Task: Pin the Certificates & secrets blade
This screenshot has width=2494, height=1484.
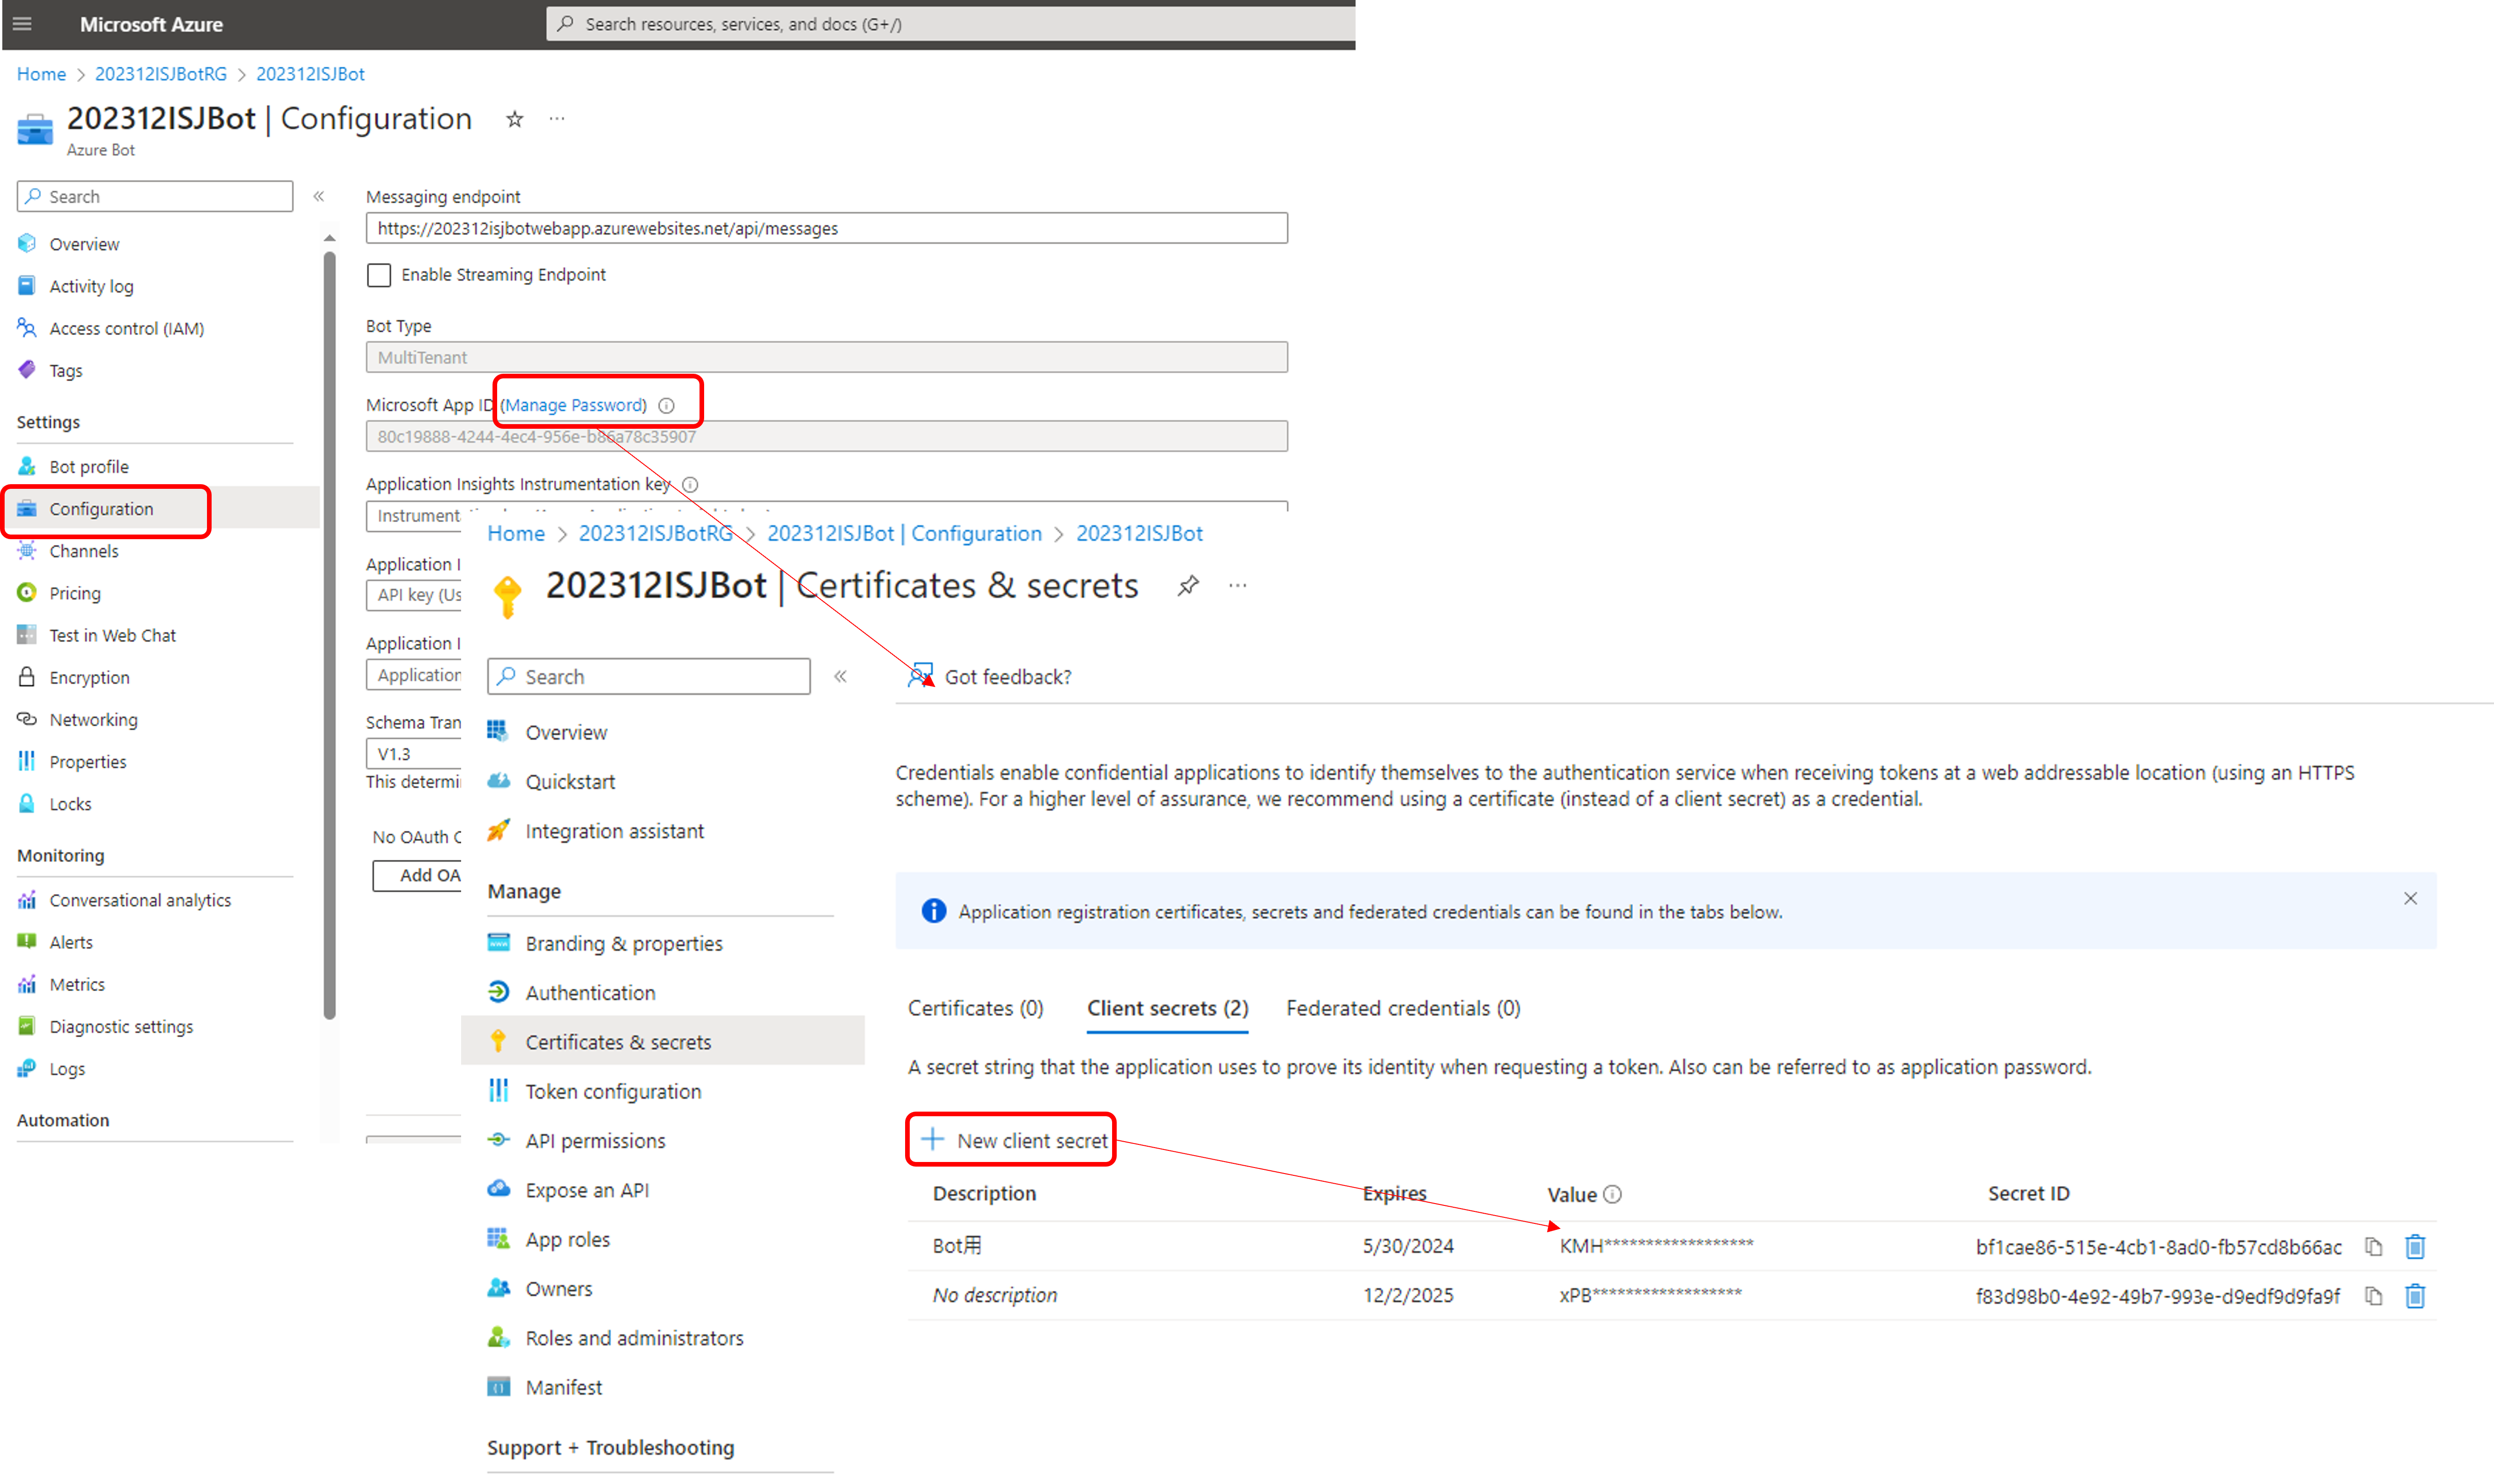Action: 1188,585
